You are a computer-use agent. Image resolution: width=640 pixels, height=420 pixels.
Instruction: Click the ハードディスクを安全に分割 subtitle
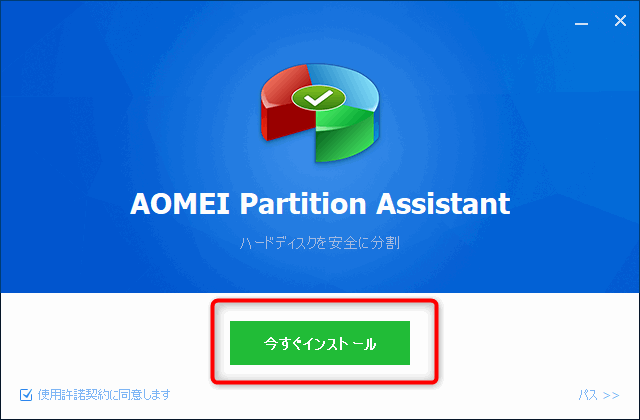point(320,243)
